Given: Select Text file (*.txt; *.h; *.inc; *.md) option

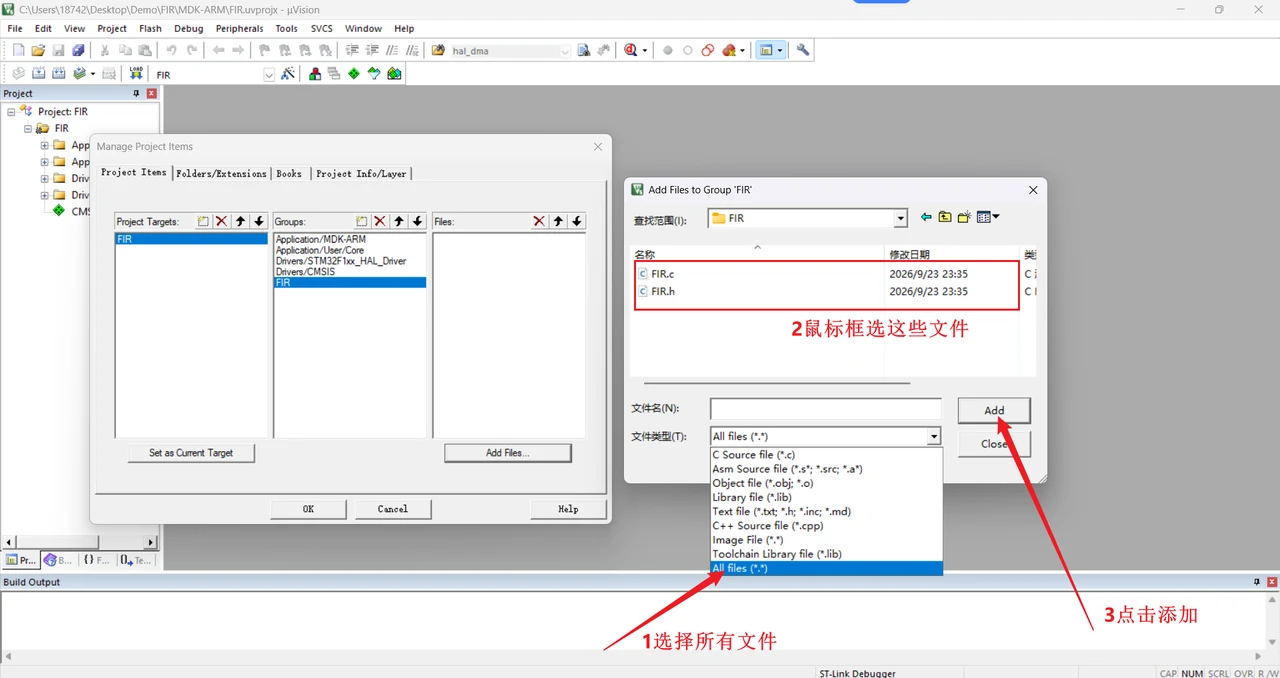Looking at the screenshot, I should pos(826,511).
